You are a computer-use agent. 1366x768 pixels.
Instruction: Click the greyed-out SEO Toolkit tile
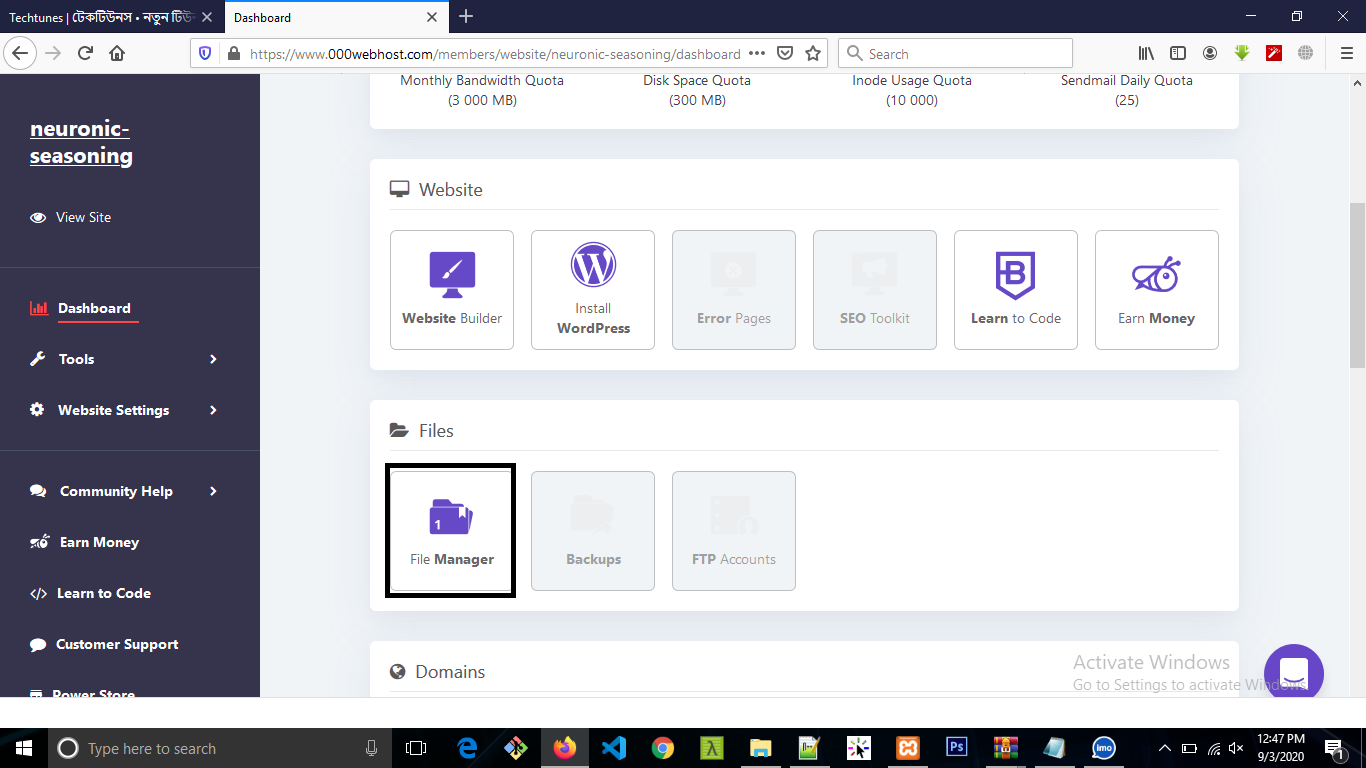(875, 290)
